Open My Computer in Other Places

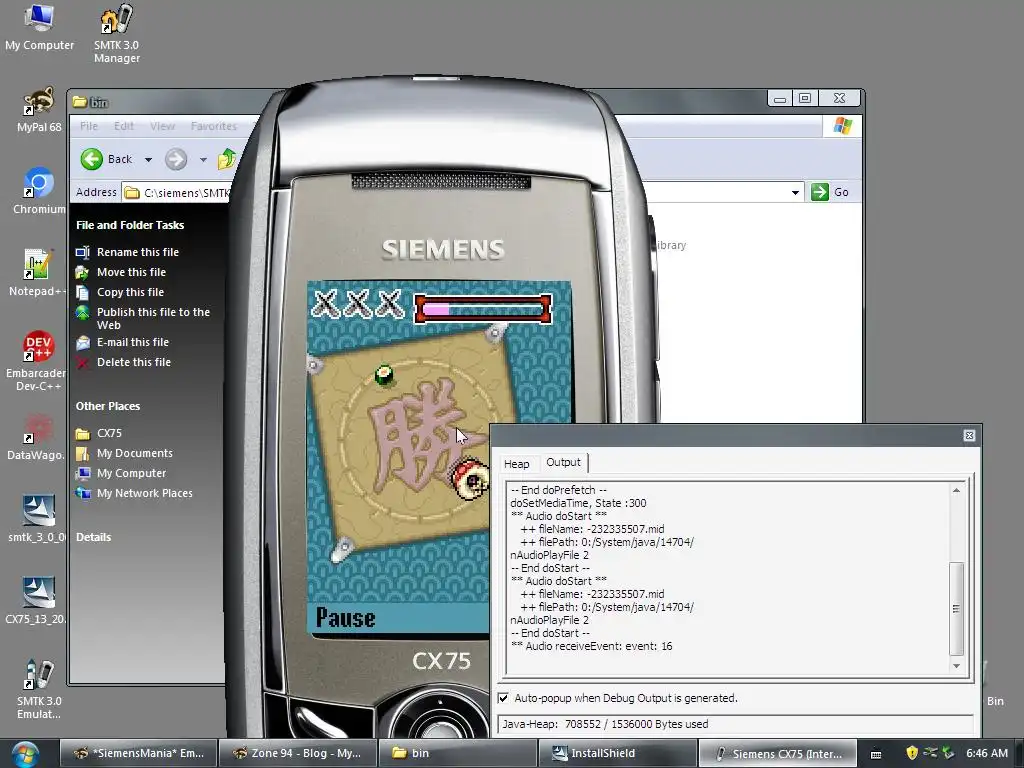coord(131,473)
